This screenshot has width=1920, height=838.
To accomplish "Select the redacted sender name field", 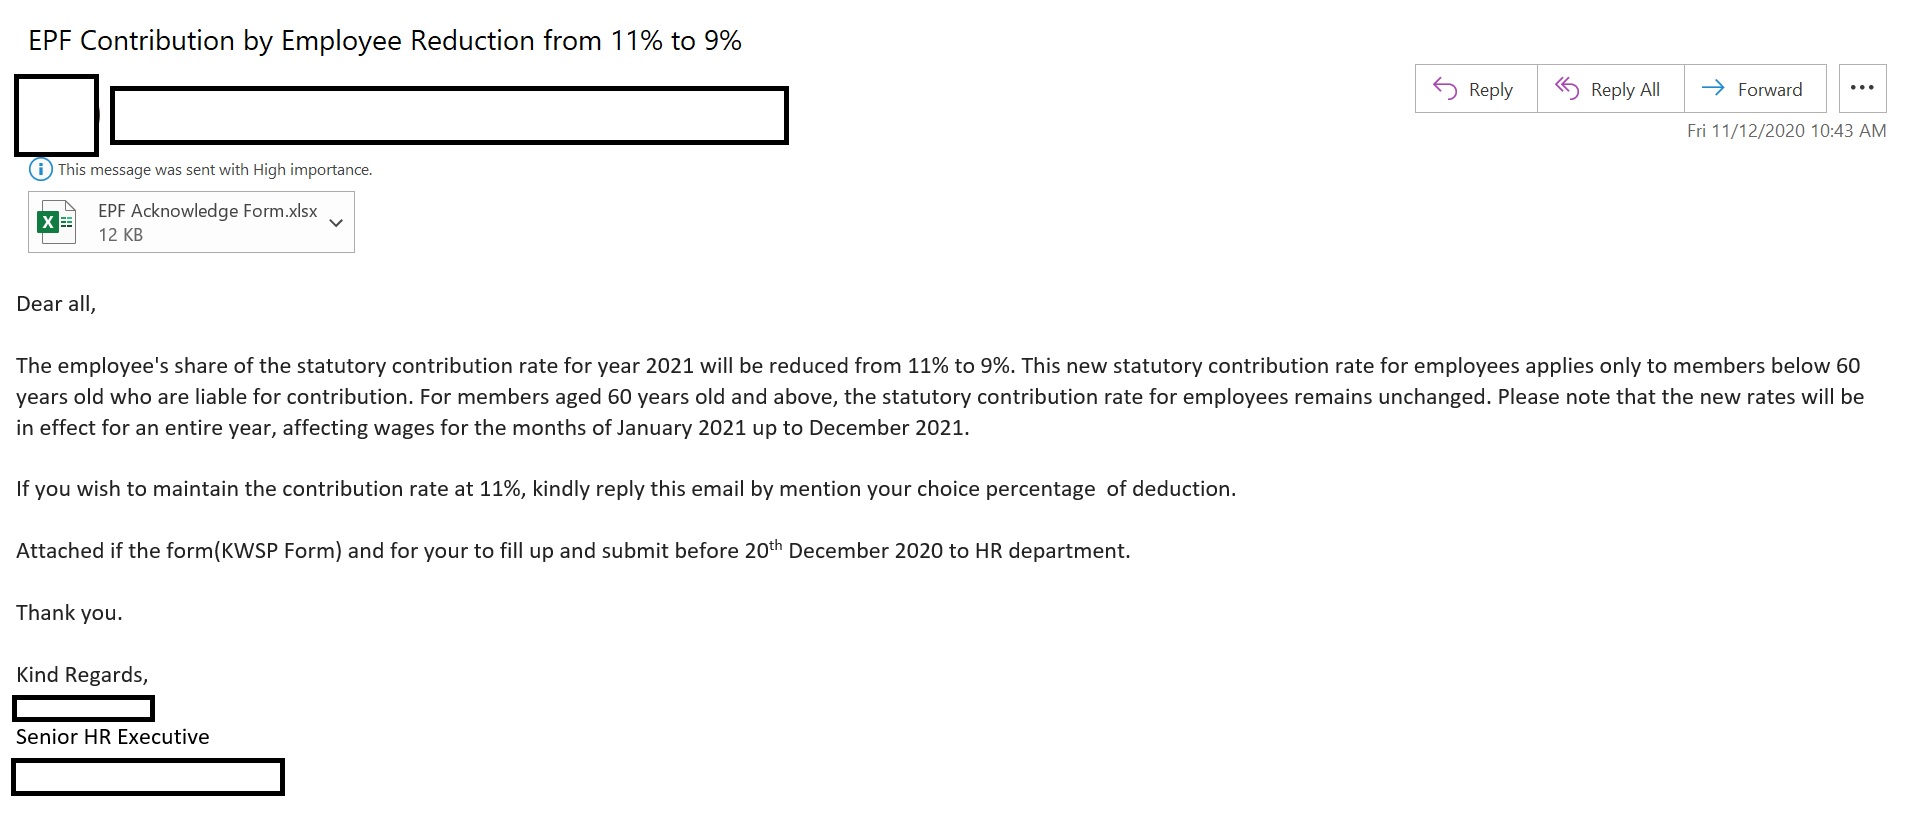I will tap(449, 116).
